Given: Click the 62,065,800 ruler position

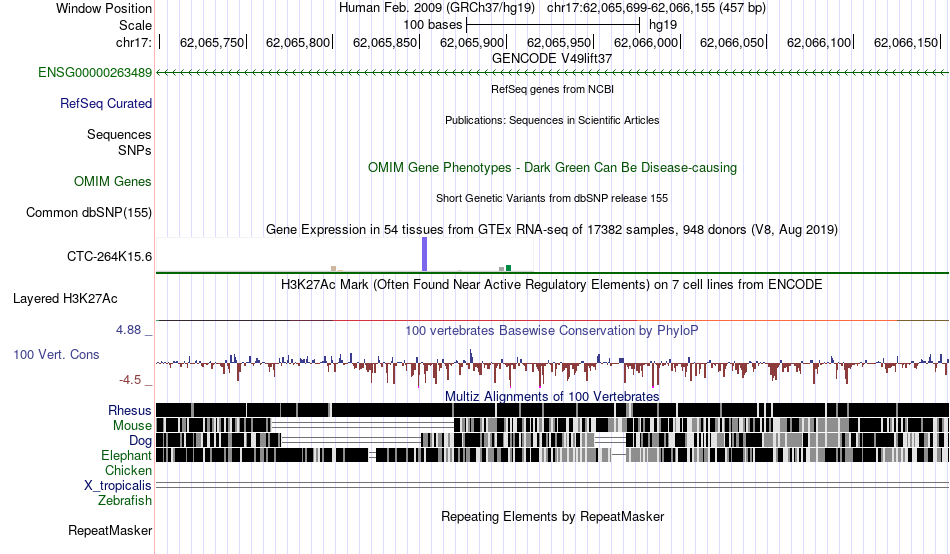Looking at the screenshot, I should pyautogui.click(x=298, y=42).
